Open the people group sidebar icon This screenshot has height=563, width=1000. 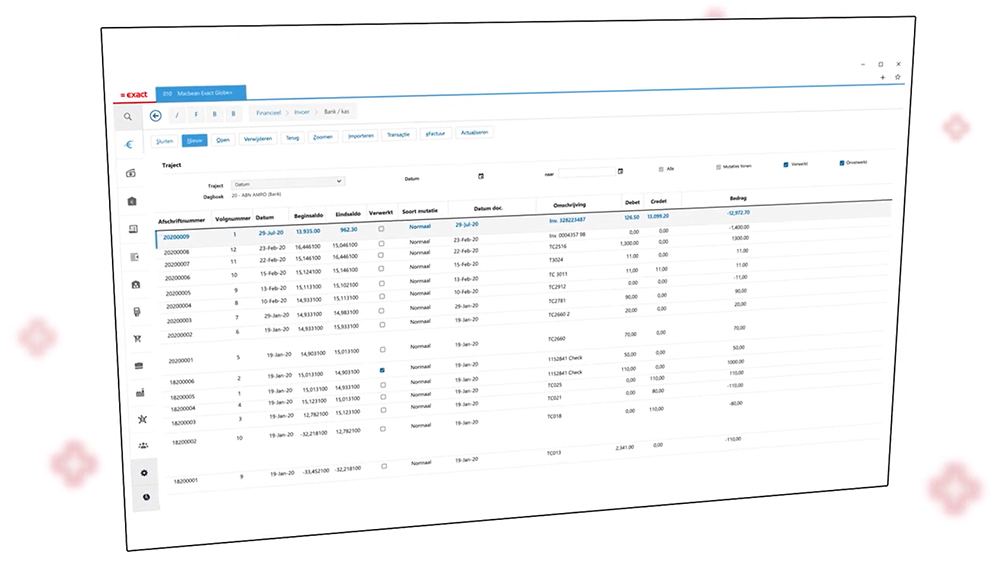tap(142, 445)
